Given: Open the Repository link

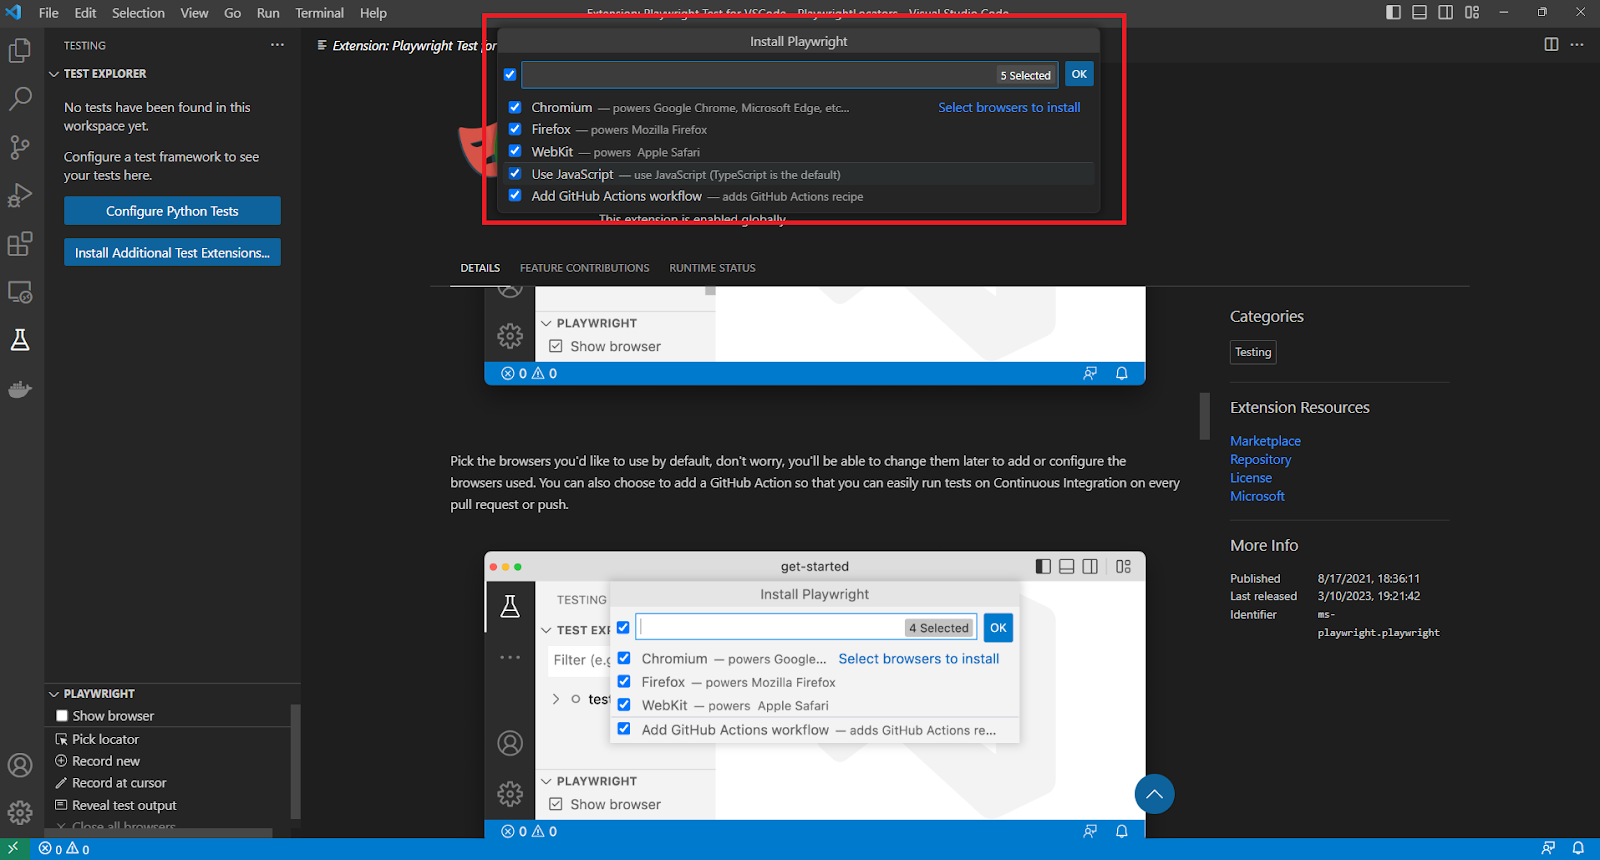Looking at the screenshot, I should point(1260,460).
